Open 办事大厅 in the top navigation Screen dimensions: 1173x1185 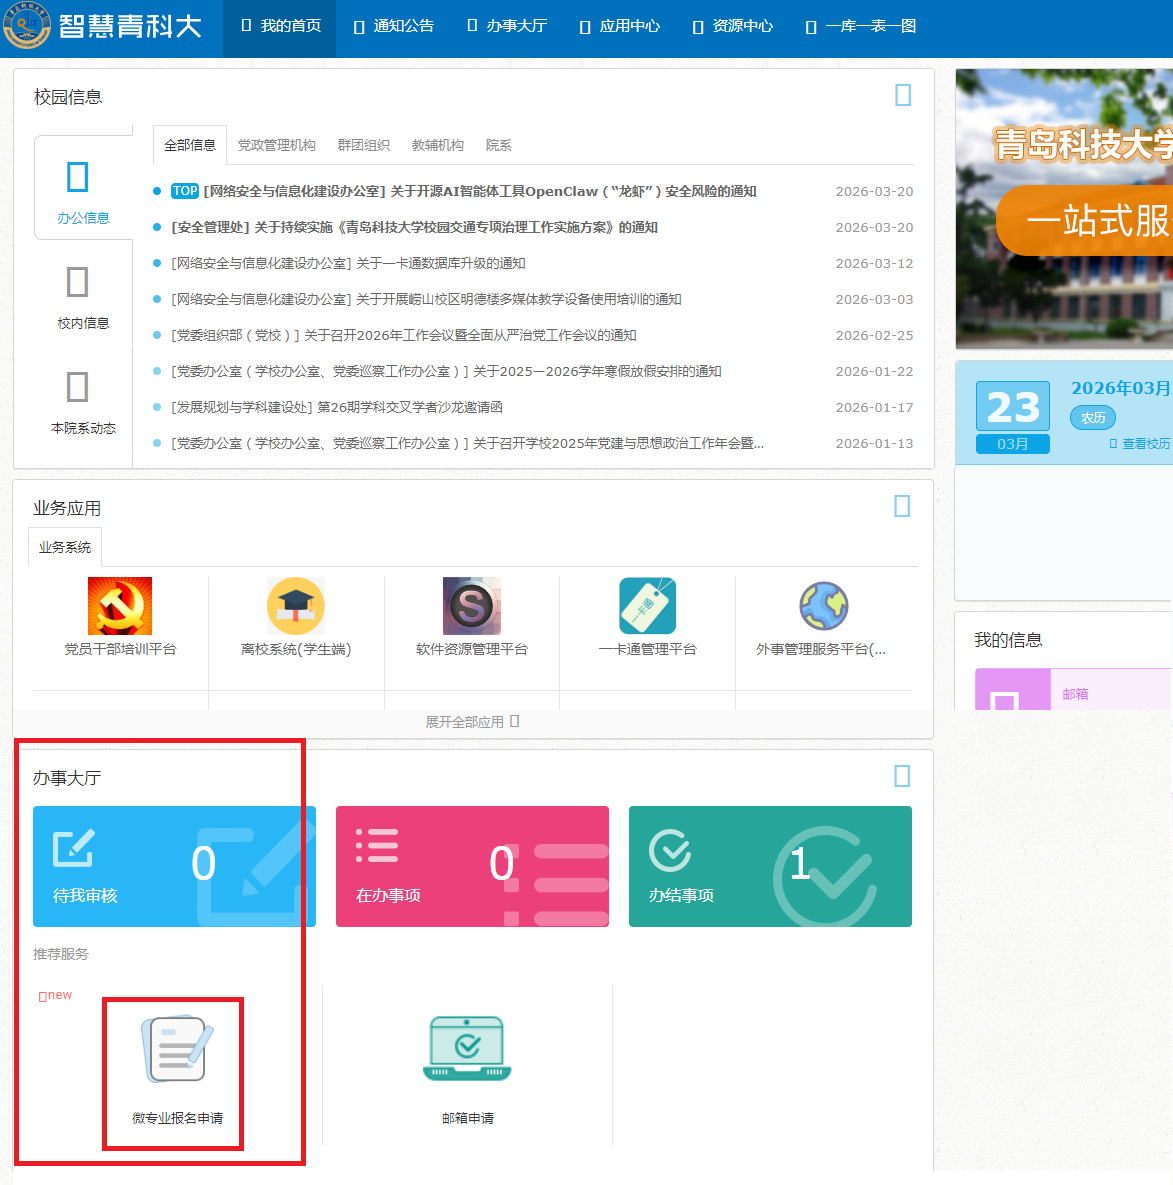pos(508,26)
